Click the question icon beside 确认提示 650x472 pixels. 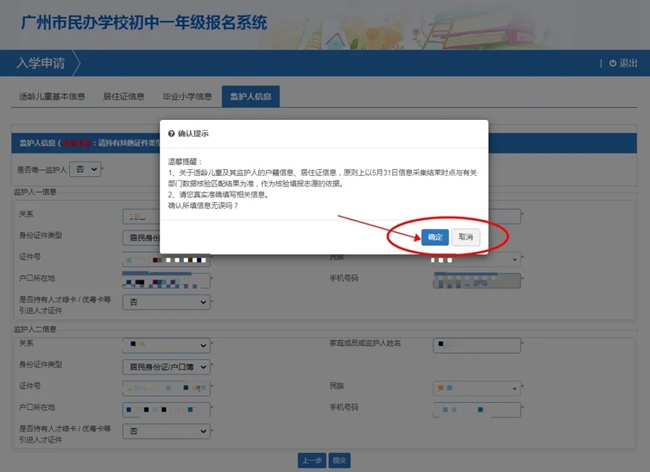171,133
